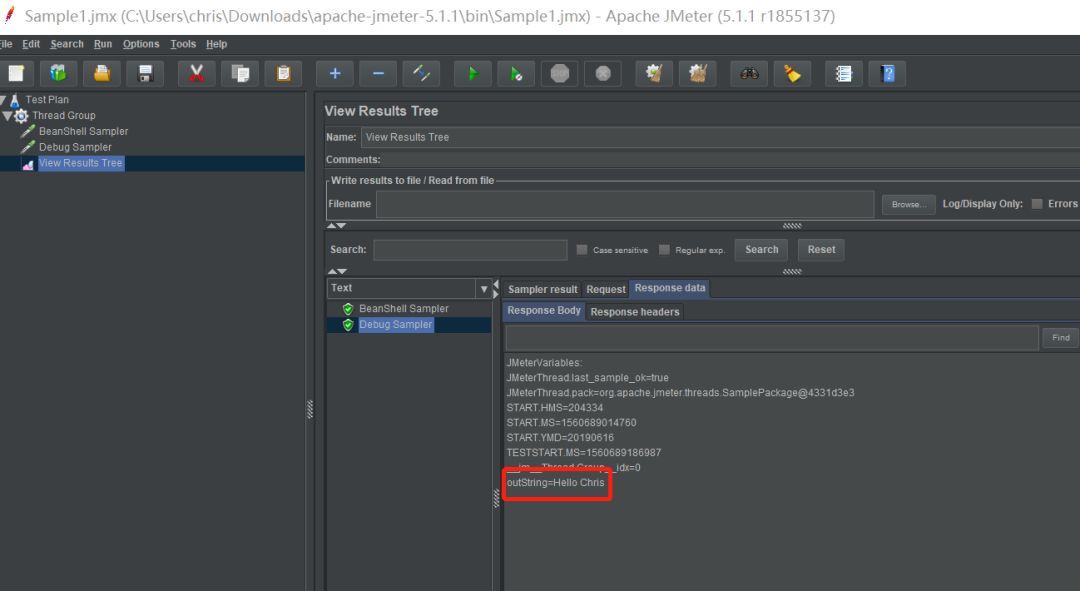
Task: Switch to the Sampler result tab
Action: (542, 289)
